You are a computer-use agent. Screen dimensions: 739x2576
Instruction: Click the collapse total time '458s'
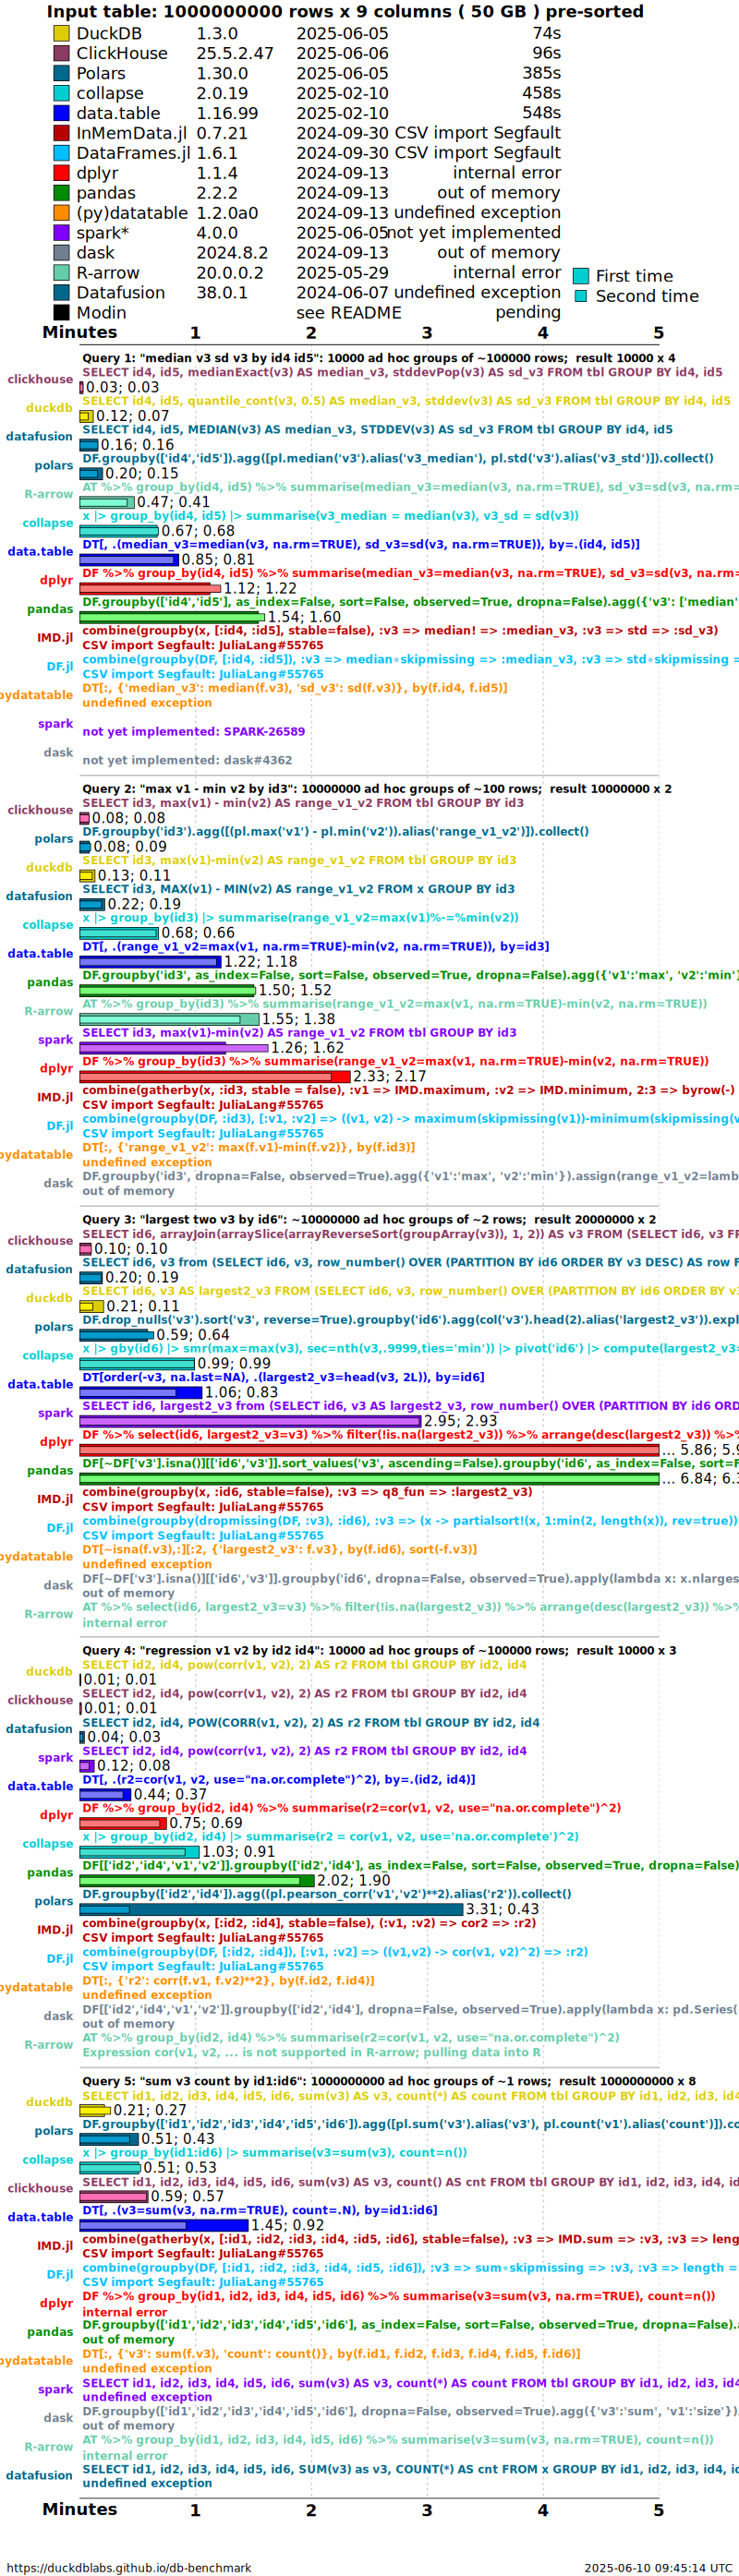[x=541, y=93]
